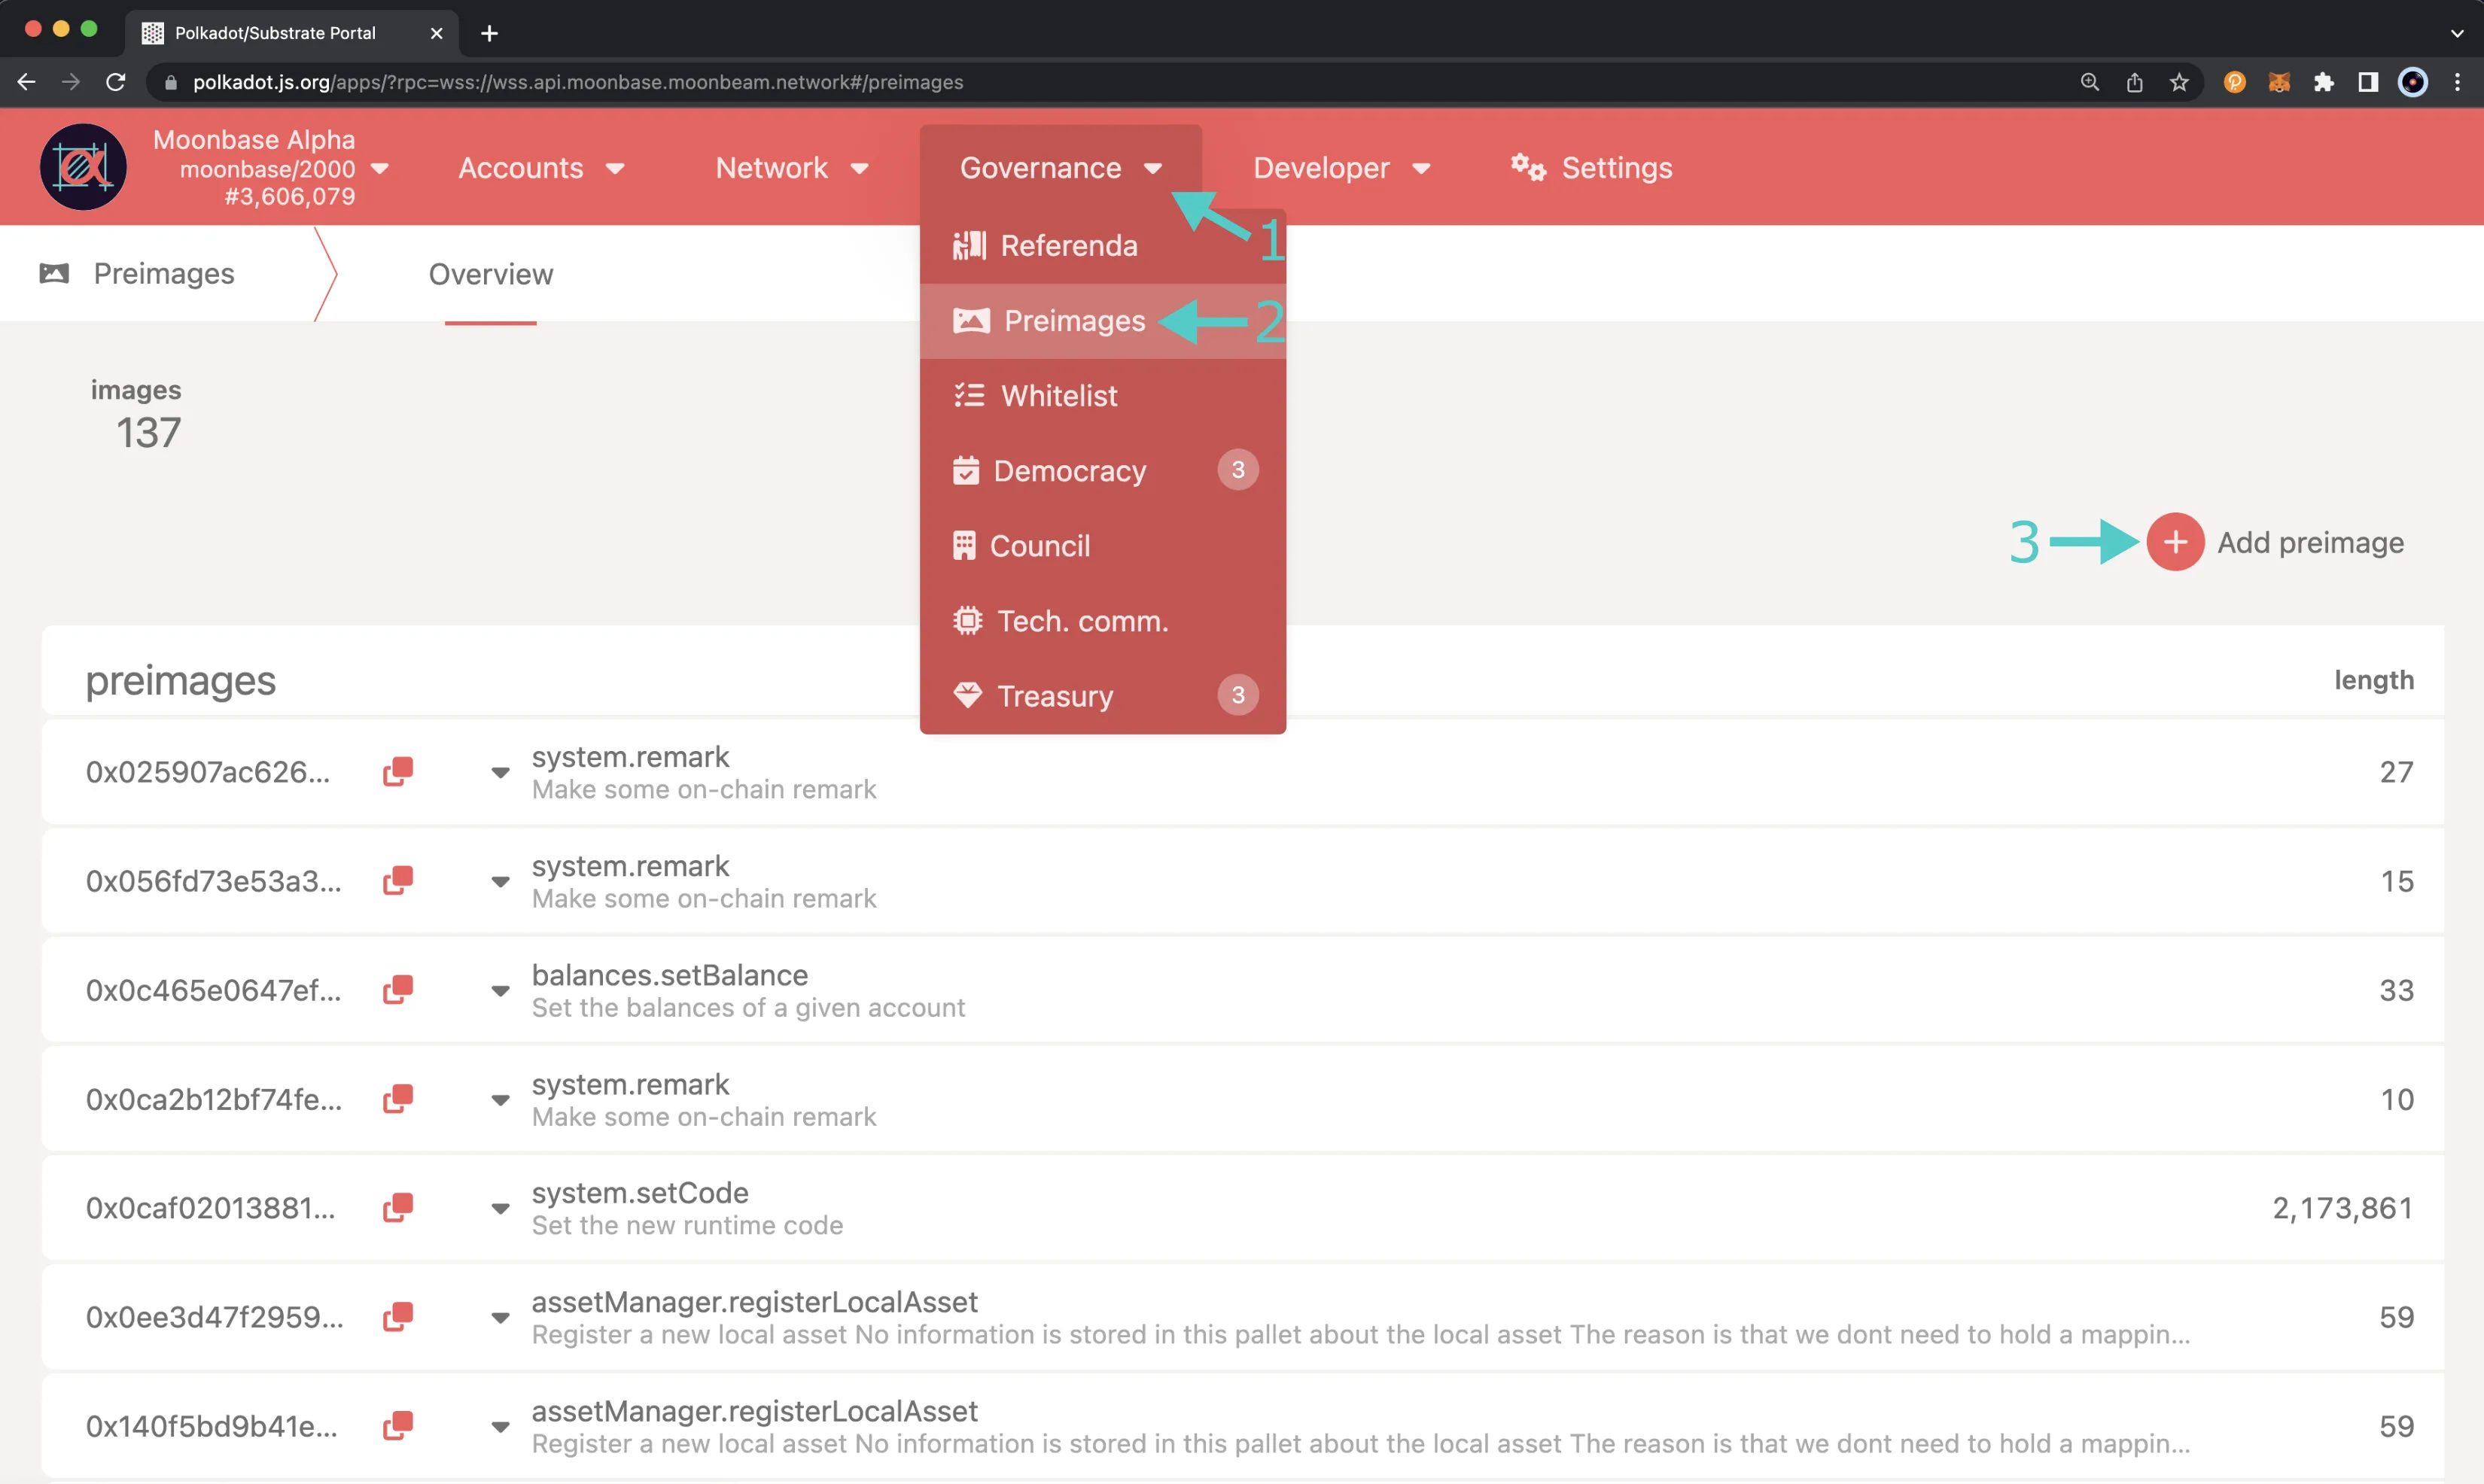
Task: Copy hash 0x0ca2b12bf74fe with its copy icon
Action: click(398, 1099)
